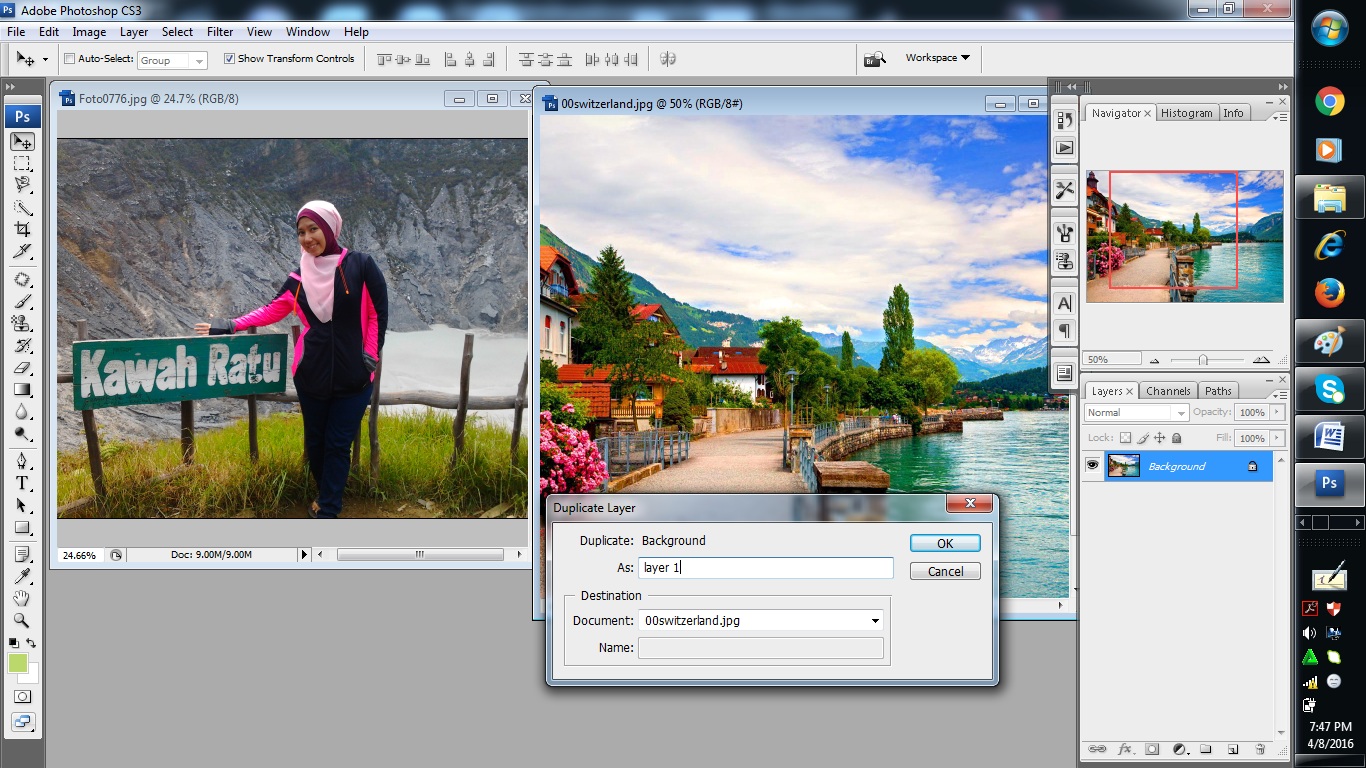Click the Go to Bridge icon

tap(875, 59)
